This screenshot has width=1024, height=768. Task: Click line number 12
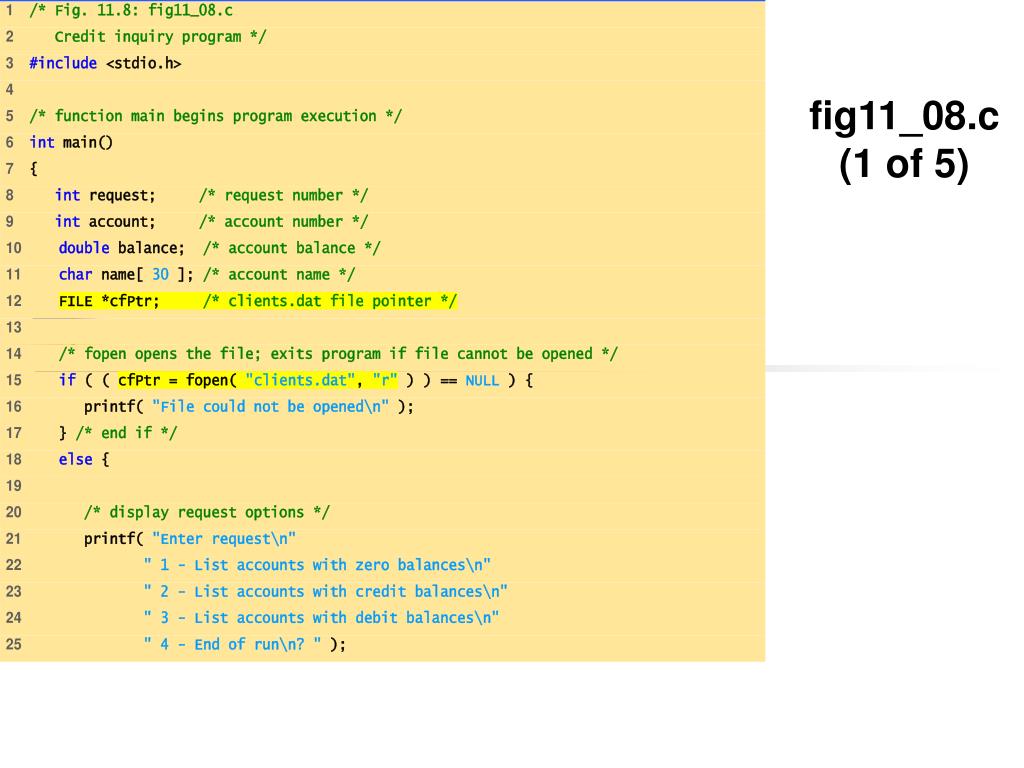click(13, 301)
